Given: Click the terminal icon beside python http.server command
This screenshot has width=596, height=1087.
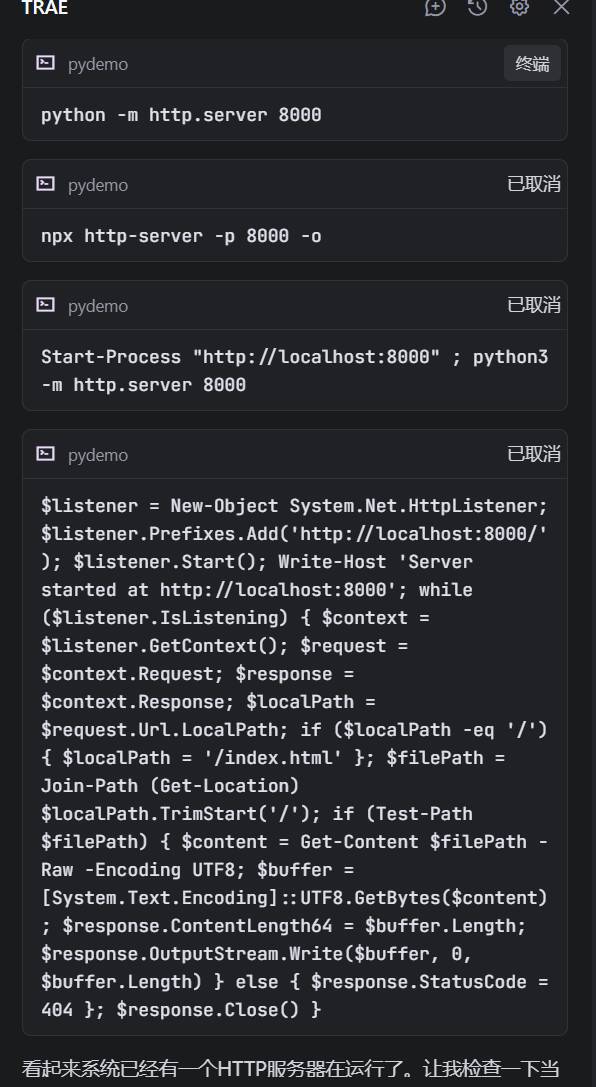Looking at the screenshot, I should tap(46, 63).
